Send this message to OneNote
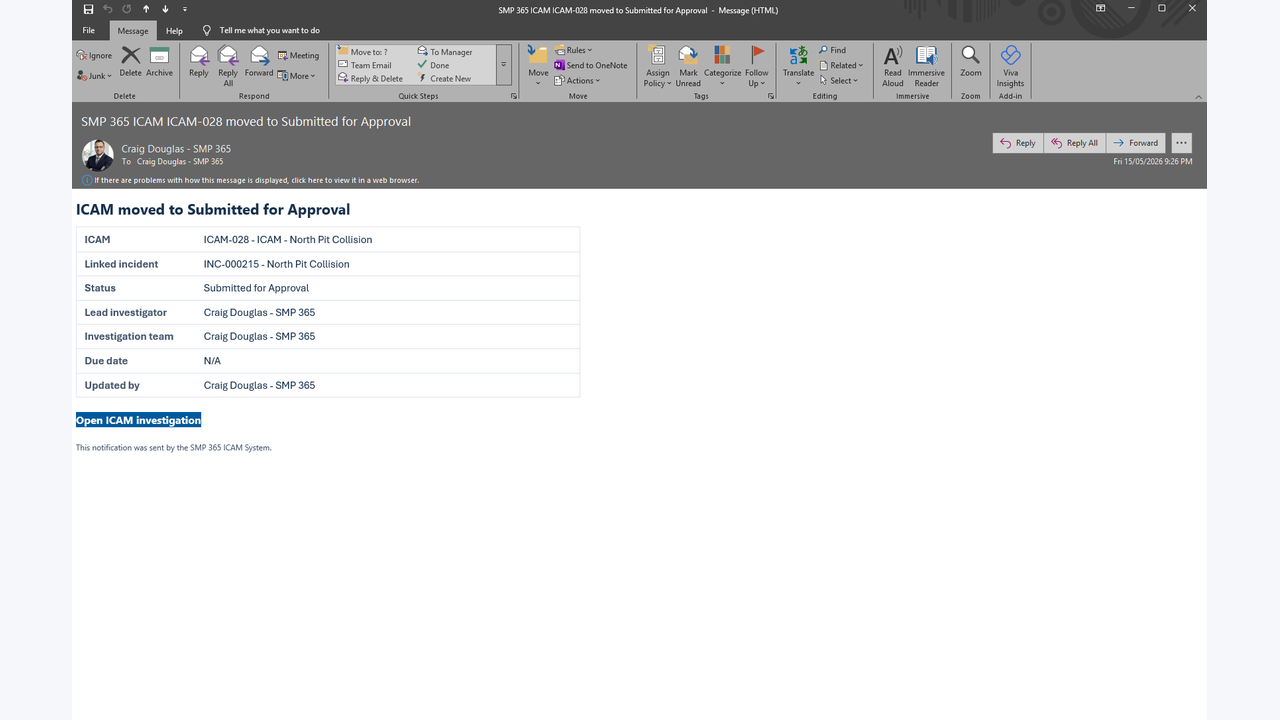This screenshot has width=1280, height=720. [x=591, y=65]
